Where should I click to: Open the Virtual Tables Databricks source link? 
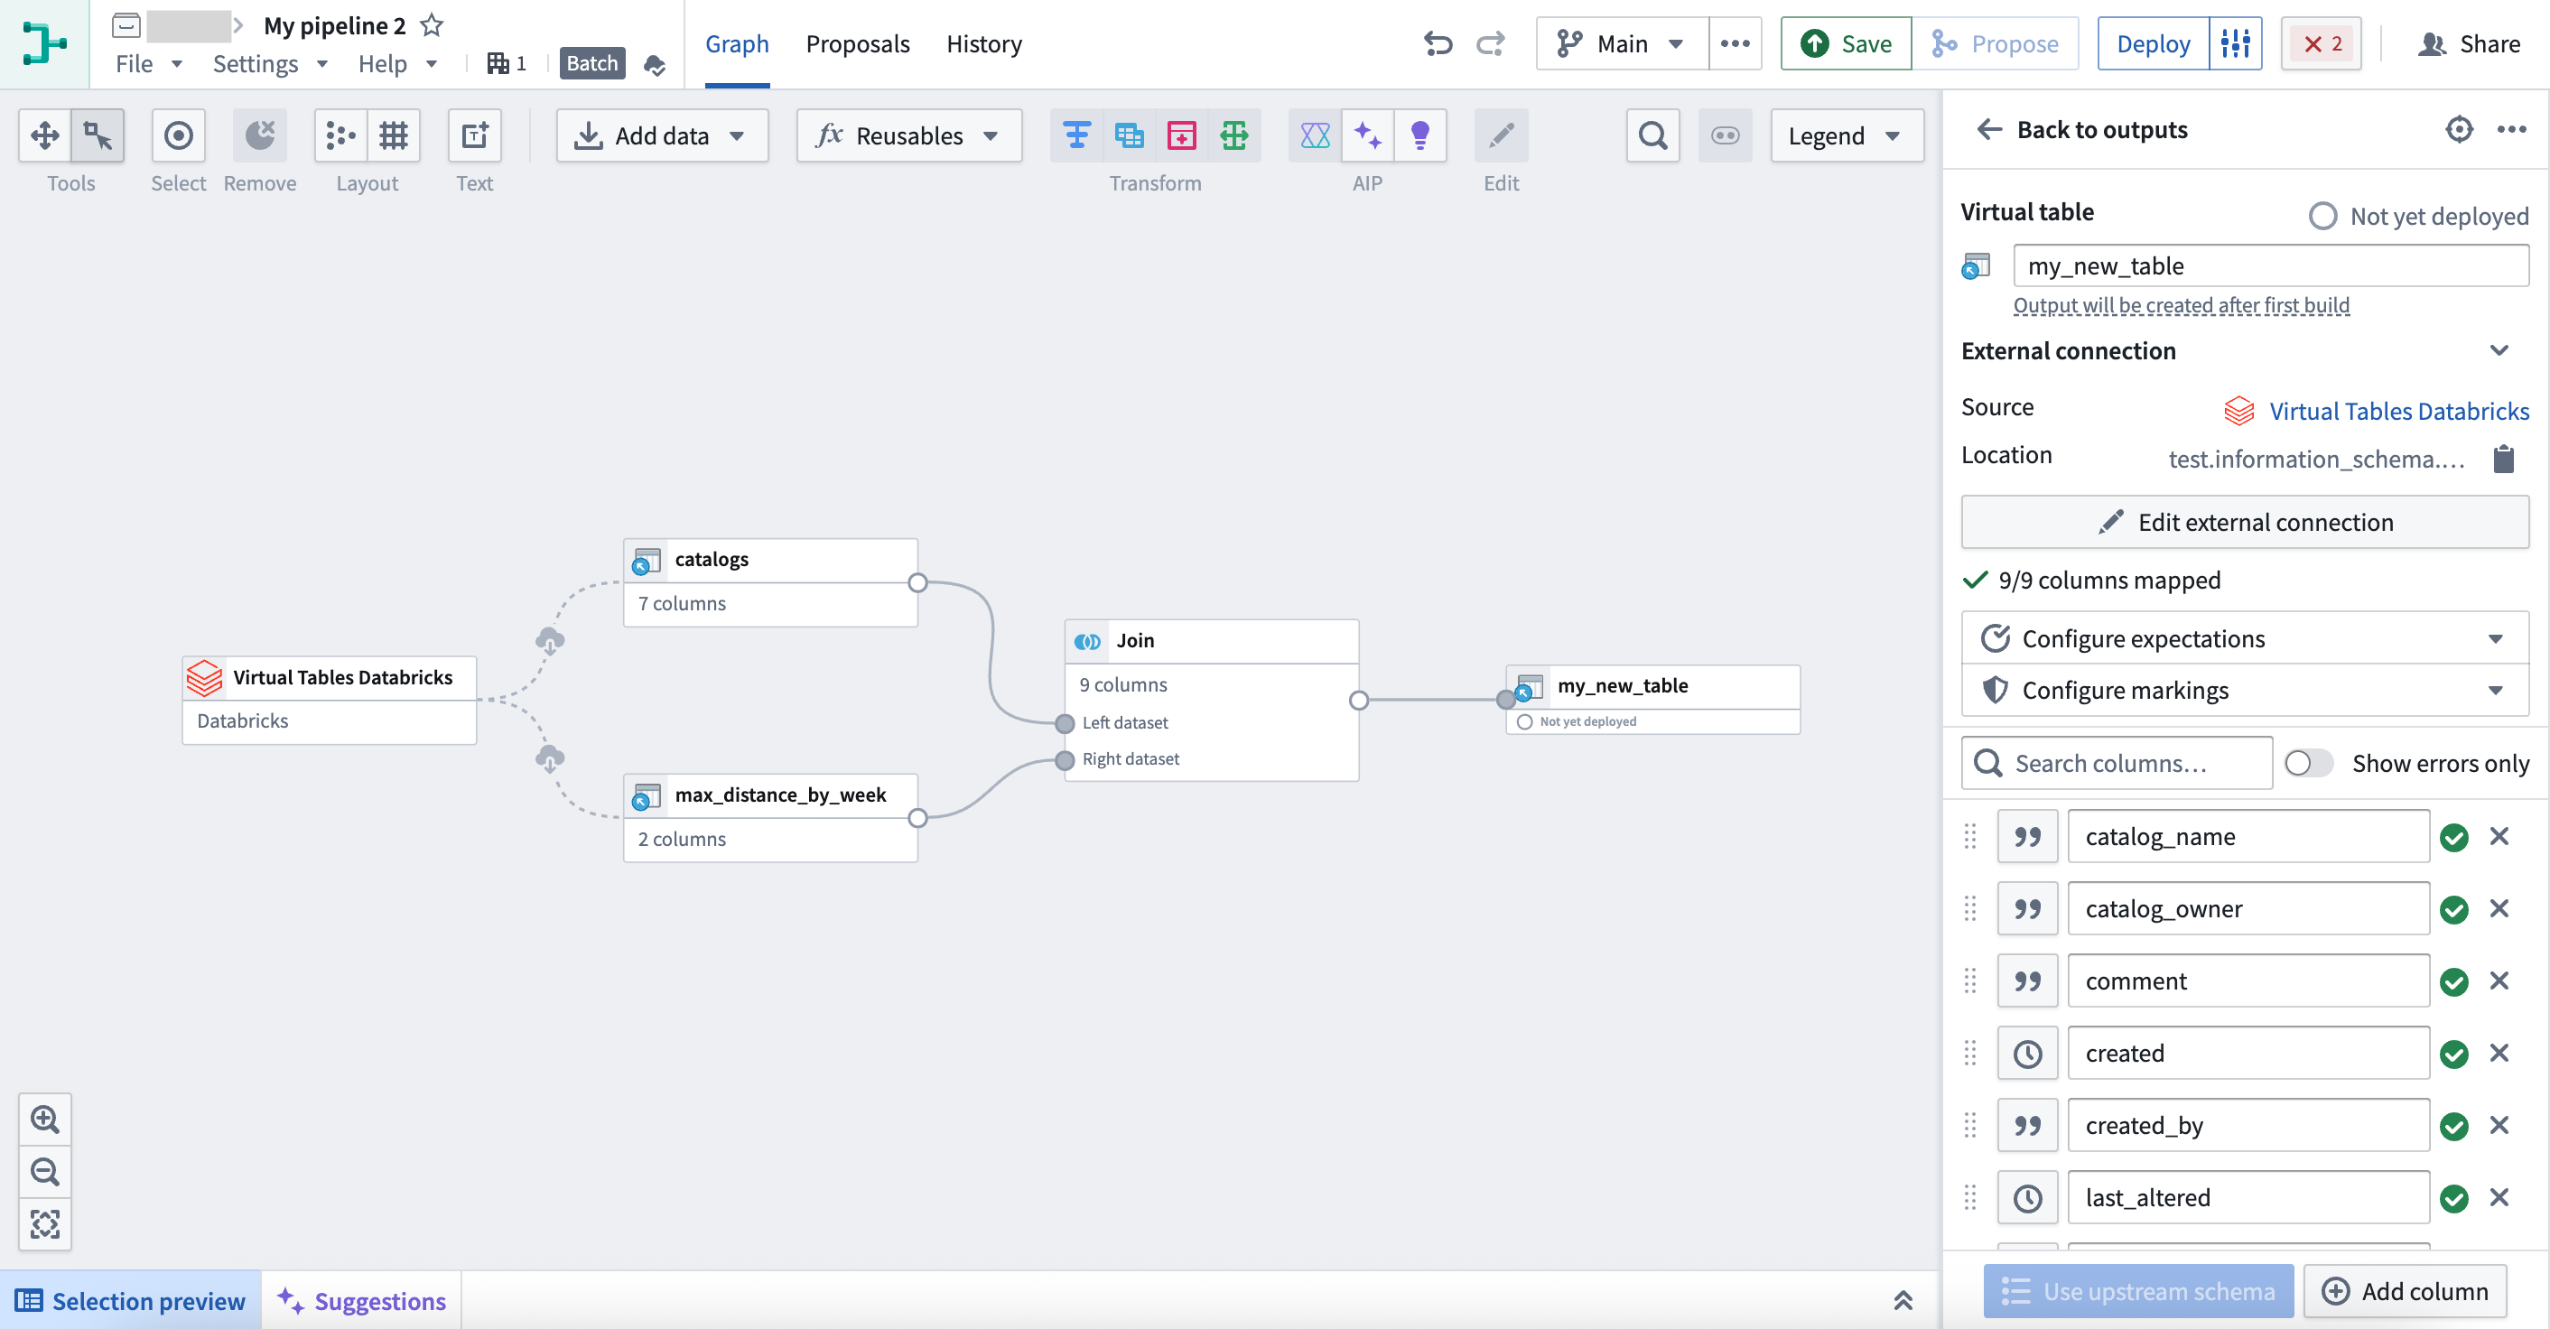point(2399,410)
